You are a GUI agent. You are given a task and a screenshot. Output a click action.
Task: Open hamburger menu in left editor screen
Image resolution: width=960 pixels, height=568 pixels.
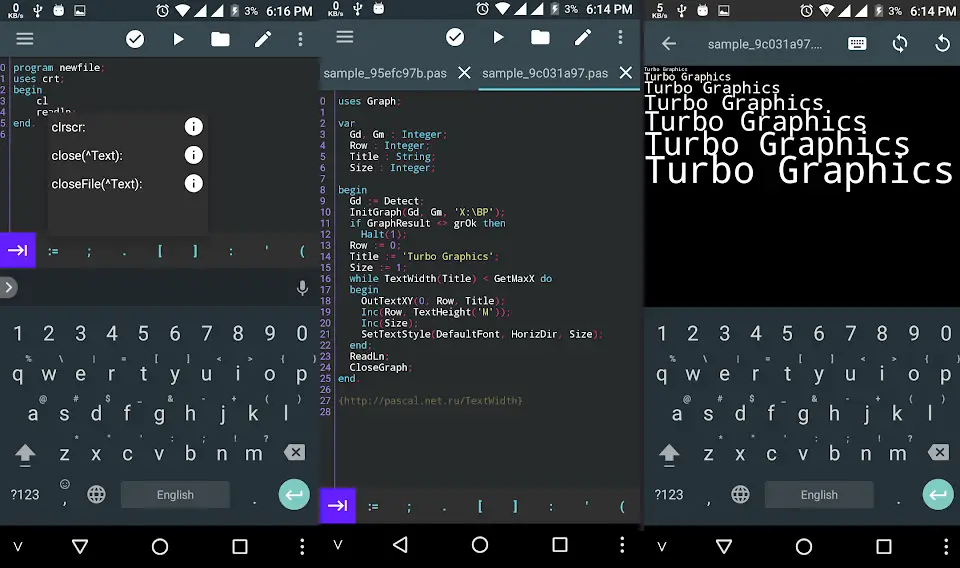[x=24, y=39]
